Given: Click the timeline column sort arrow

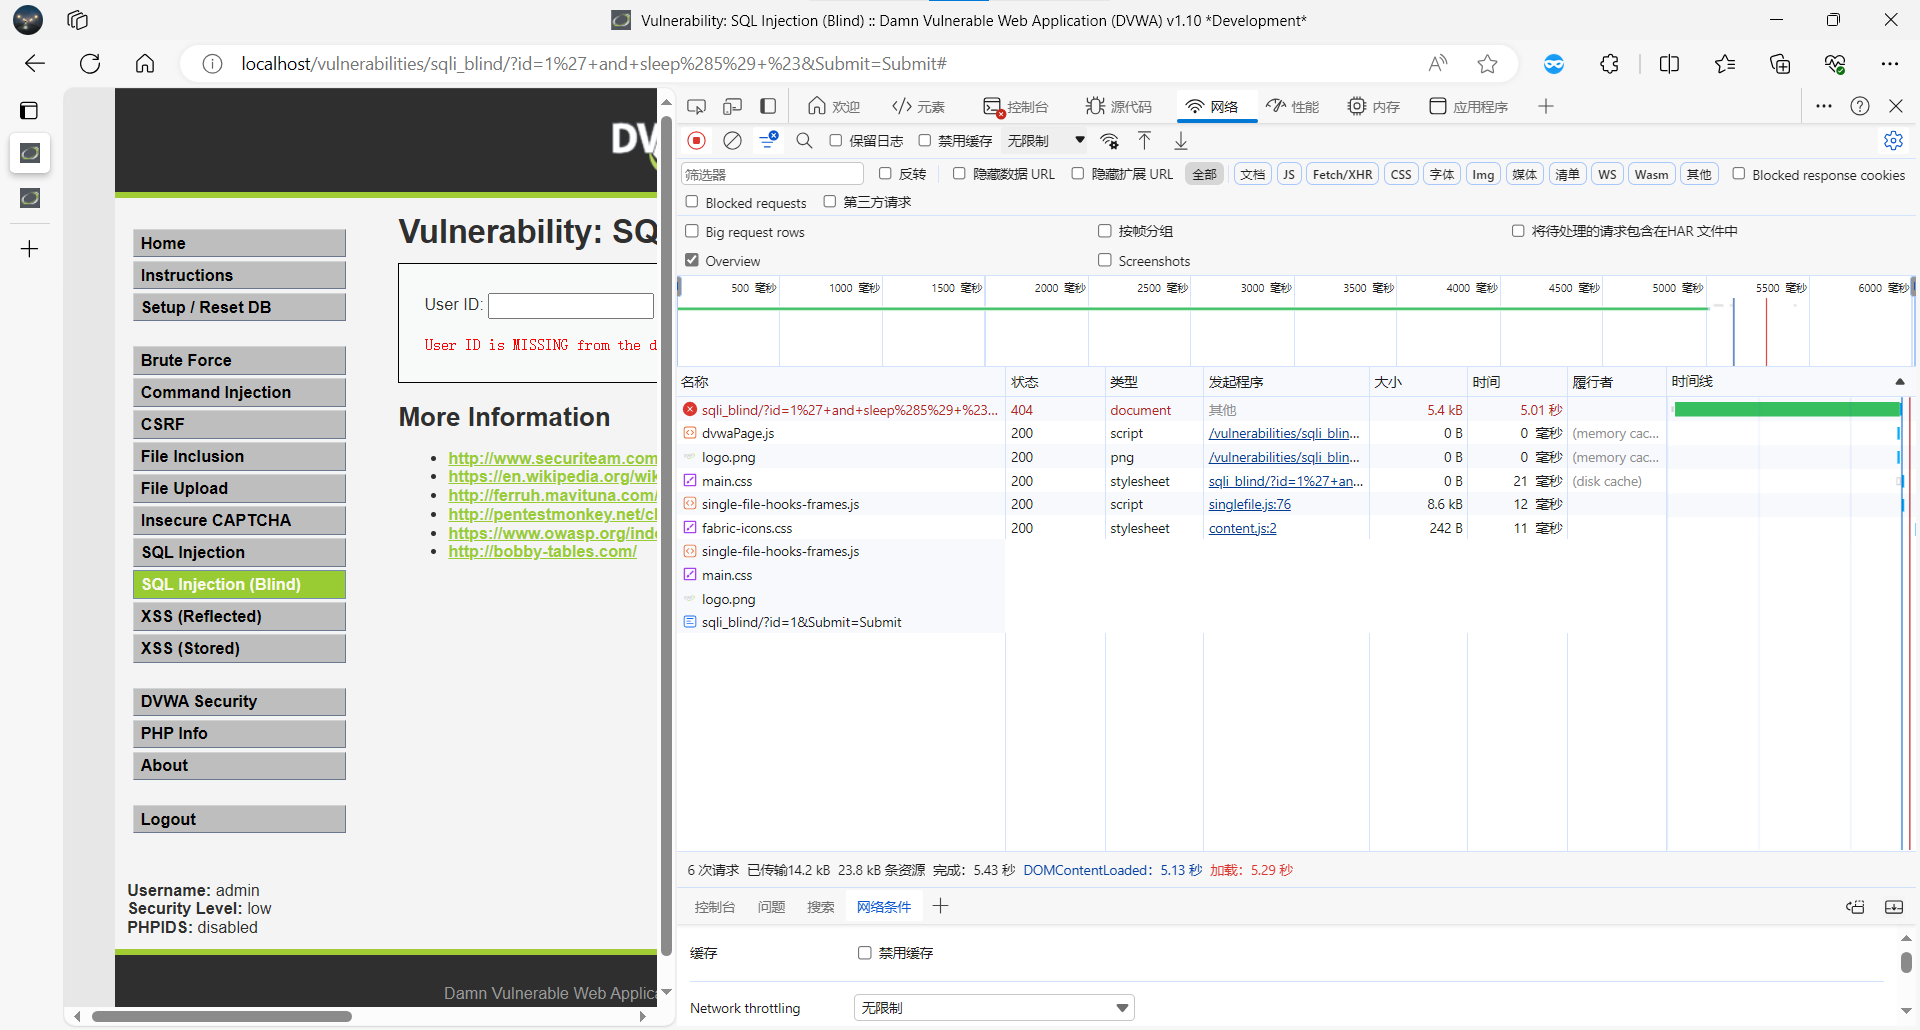Looking at the screenshot, I should 1899,382.
